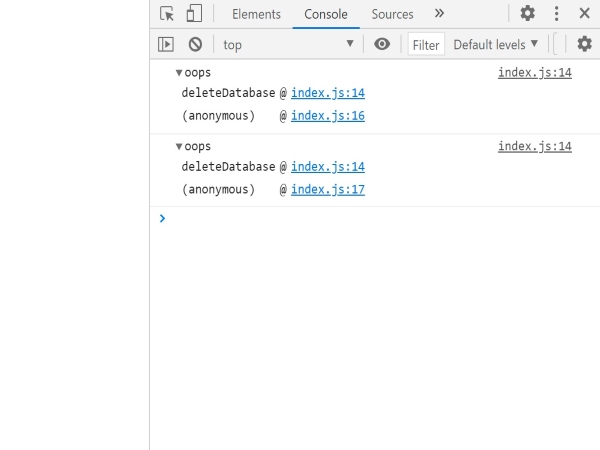Open the top JavaScript context dropdown
Screen dimensions: 600x450
click(x=288, y=44)
